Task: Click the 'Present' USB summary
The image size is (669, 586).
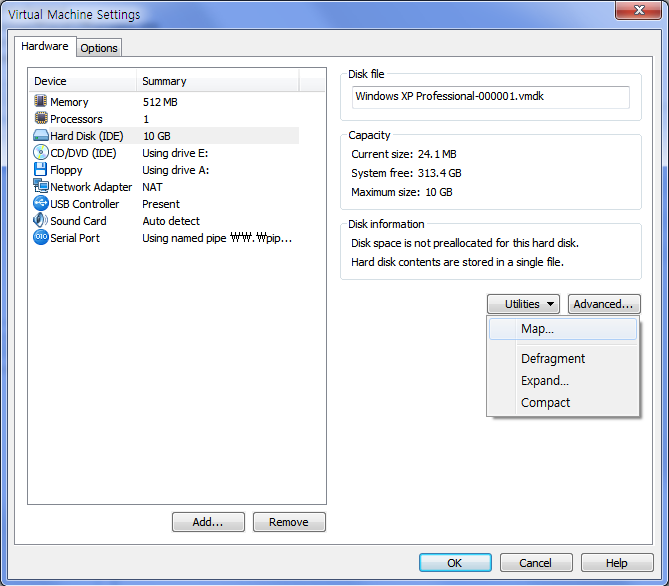Action: click(161, 204)
